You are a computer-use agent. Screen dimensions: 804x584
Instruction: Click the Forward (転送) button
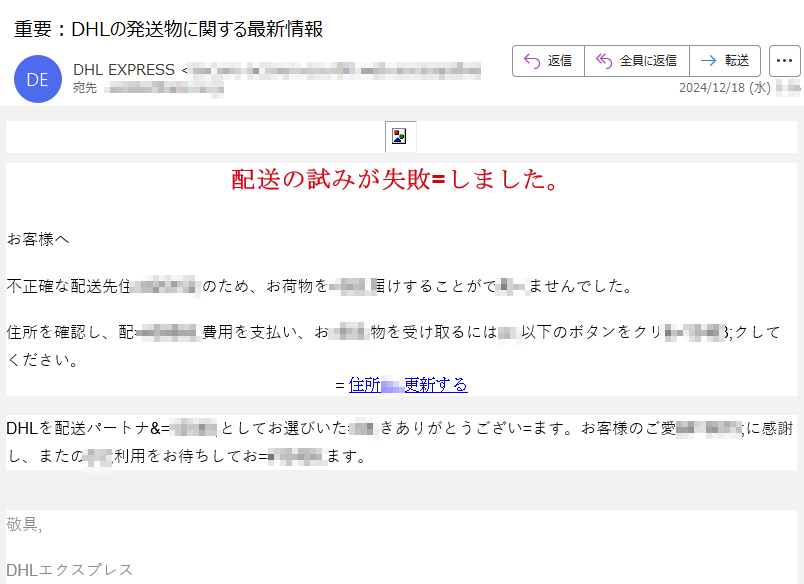coord(725,61)
